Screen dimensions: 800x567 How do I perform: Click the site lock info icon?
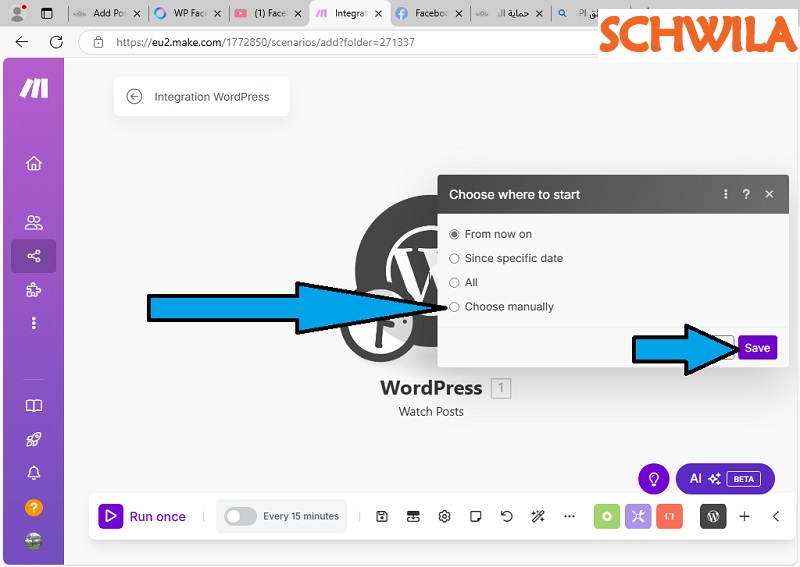pos(98,42)
